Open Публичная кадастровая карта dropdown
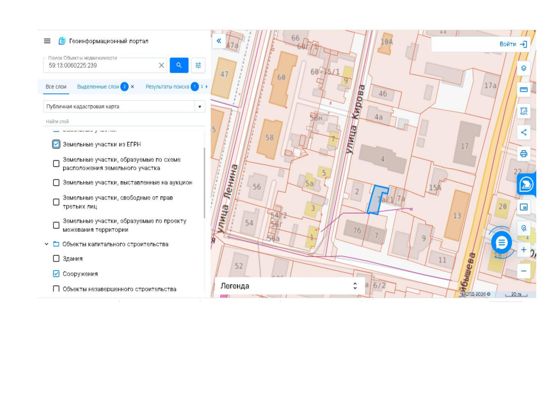Viewport: 560px width, 396px height. pyautogui.click(x=124, y=106)
